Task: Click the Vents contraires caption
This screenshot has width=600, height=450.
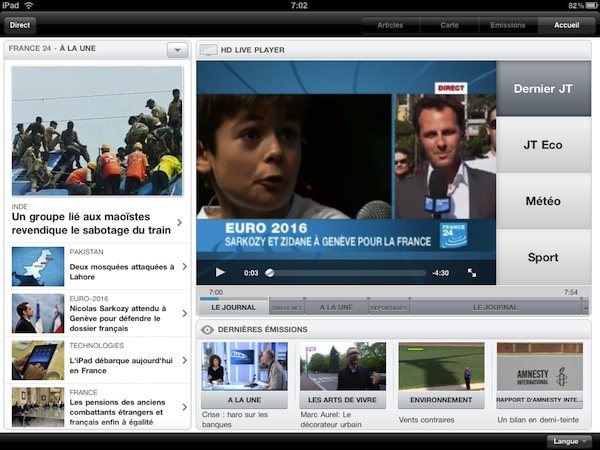Action: tap(426, 420)
